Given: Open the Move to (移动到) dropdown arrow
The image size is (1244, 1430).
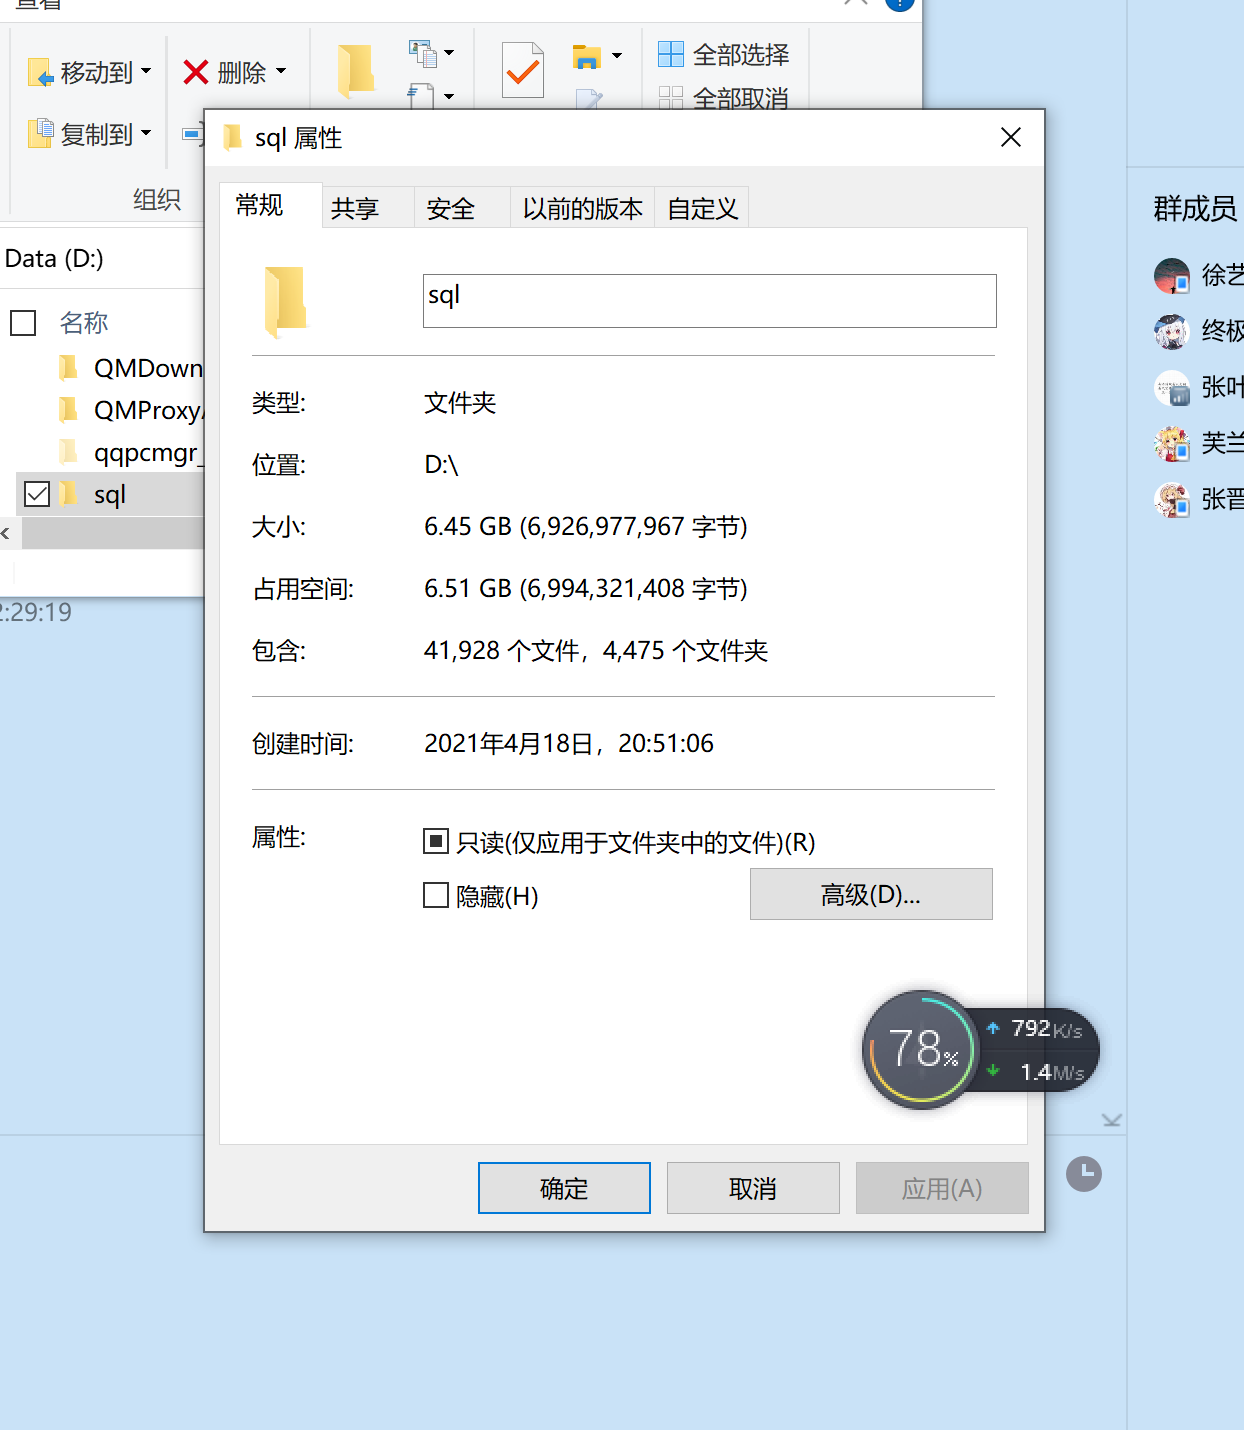Looking at the screenshot, I should click(x=146, y=71).
